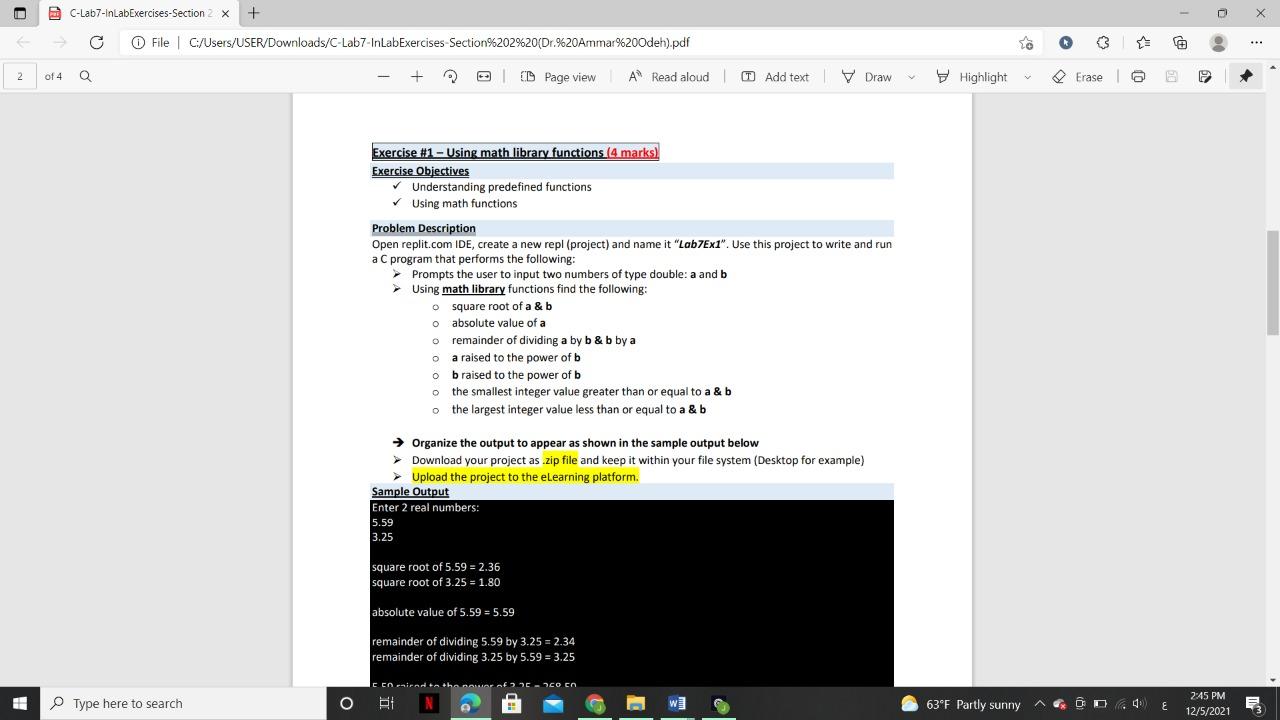The image size is (1280, 720).
Task: Expand hidden system tray icons
Action: (1040, 703)
